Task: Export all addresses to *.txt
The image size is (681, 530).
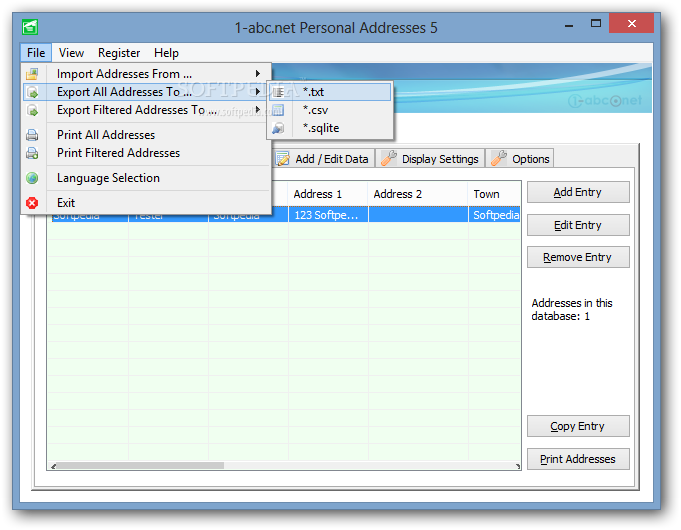Action: 330,92
